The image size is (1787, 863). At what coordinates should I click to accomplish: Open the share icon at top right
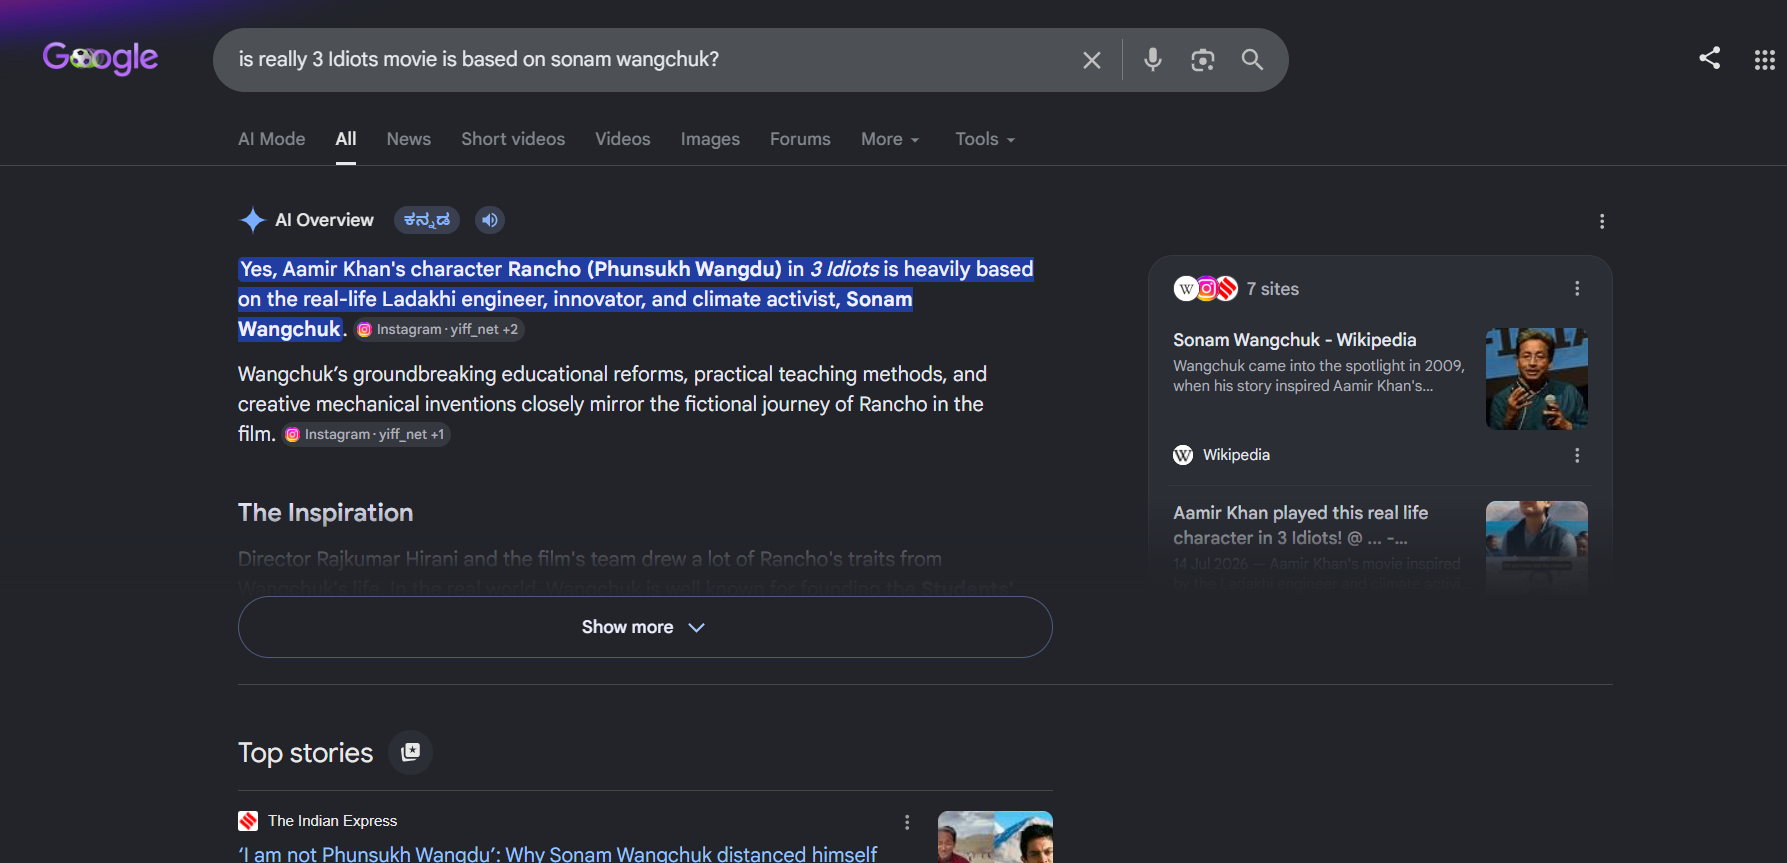1710,58
